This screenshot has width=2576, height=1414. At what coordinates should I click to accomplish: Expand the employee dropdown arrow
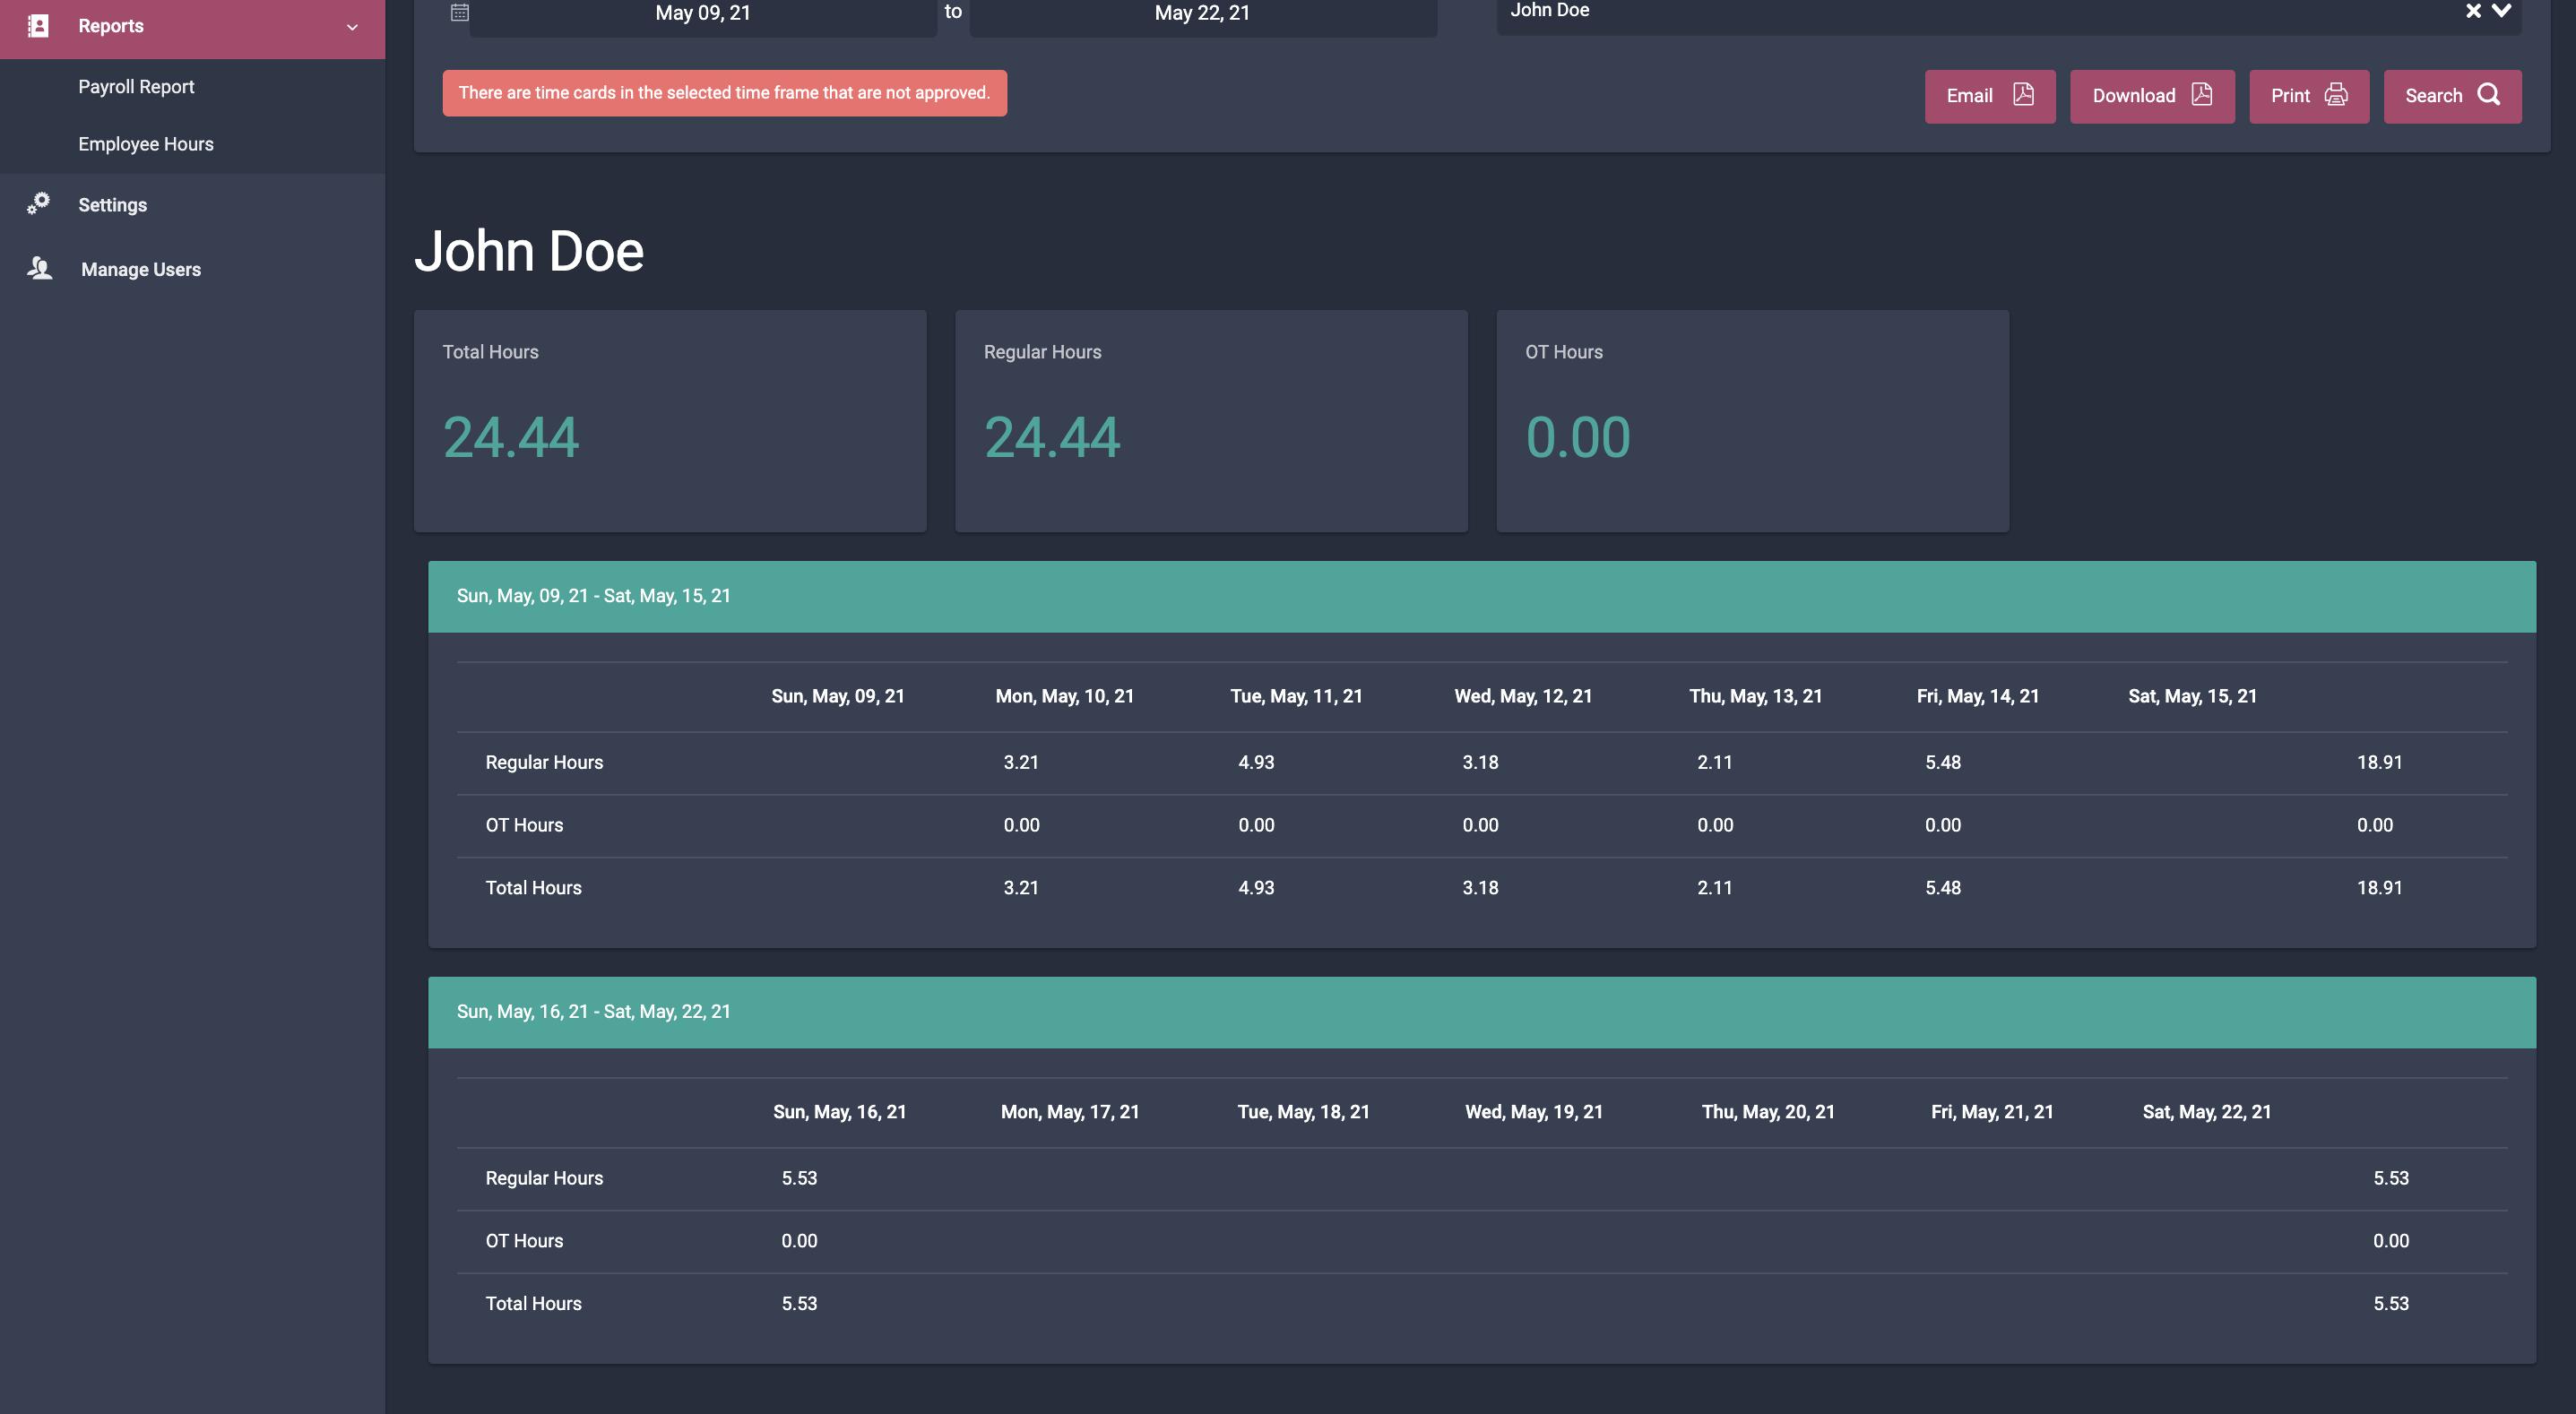click(x=2501, y=11)
